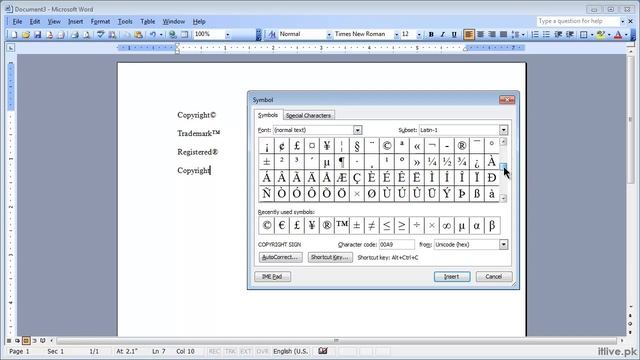Select the Symbols tab
The width and height of the screenshot is (640, 360).
268,115
